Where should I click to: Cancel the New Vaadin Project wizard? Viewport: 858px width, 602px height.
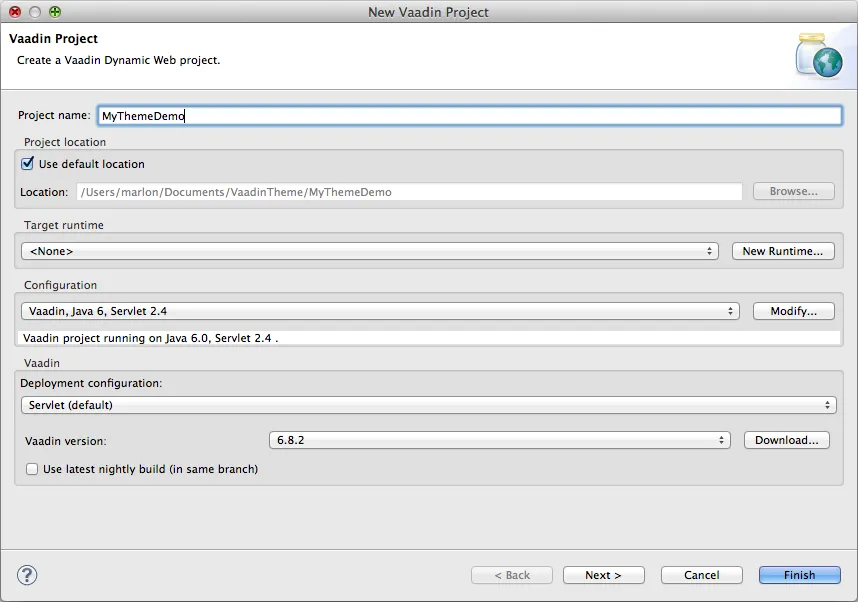click(701, 575)
